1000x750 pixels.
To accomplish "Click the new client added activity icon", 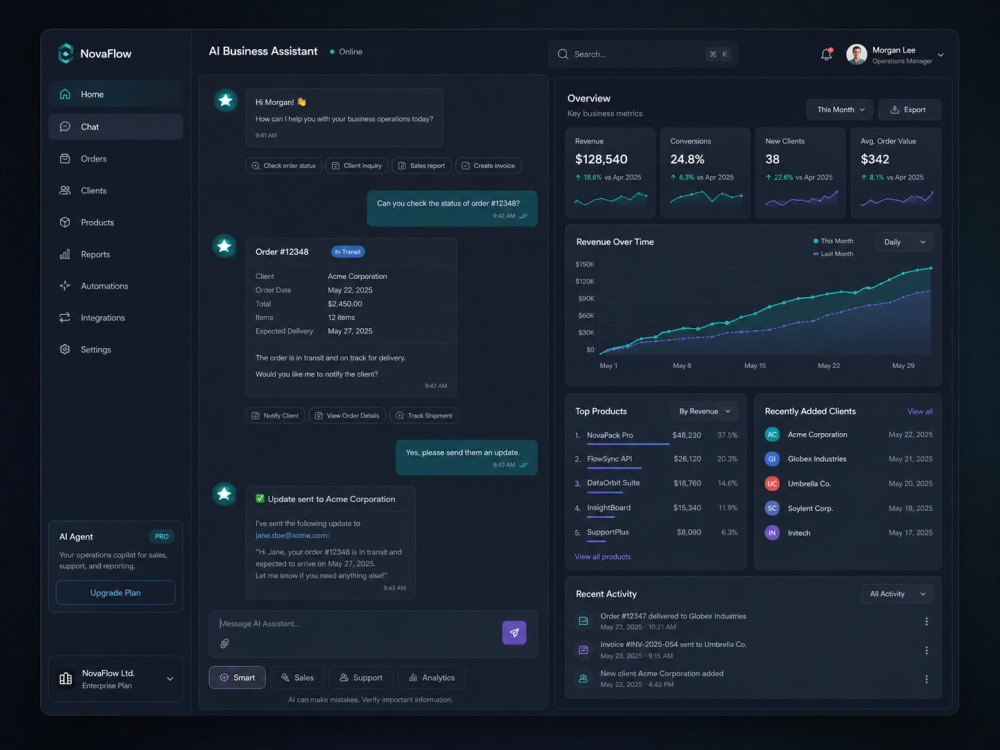I will click(x=583, y=679).
